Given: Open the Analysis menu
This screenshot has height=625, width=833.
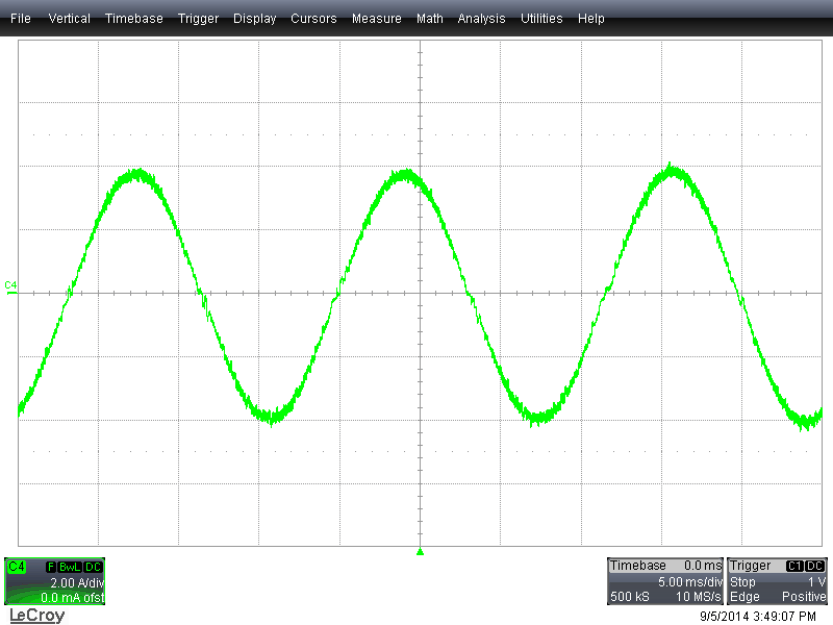Looking at the screenshot, I should click(482, 19).
